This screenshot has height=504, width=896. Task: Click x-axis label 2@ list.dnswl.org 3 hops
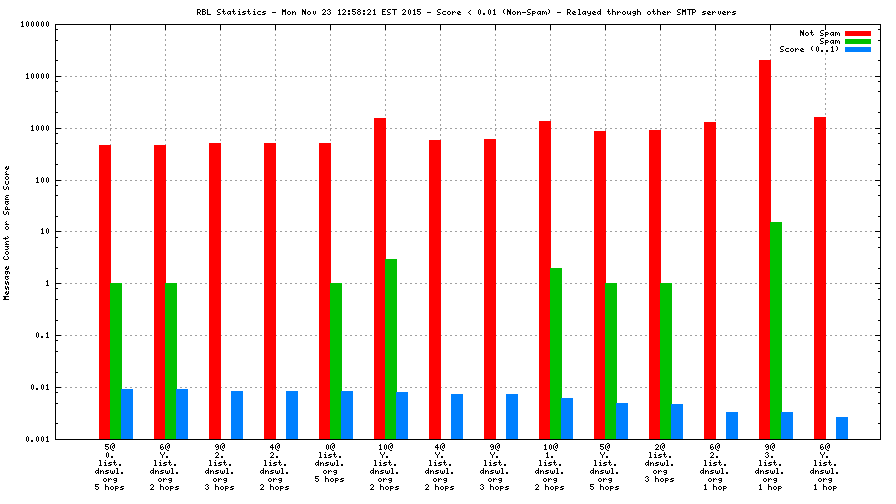click(x=660, y=466)
